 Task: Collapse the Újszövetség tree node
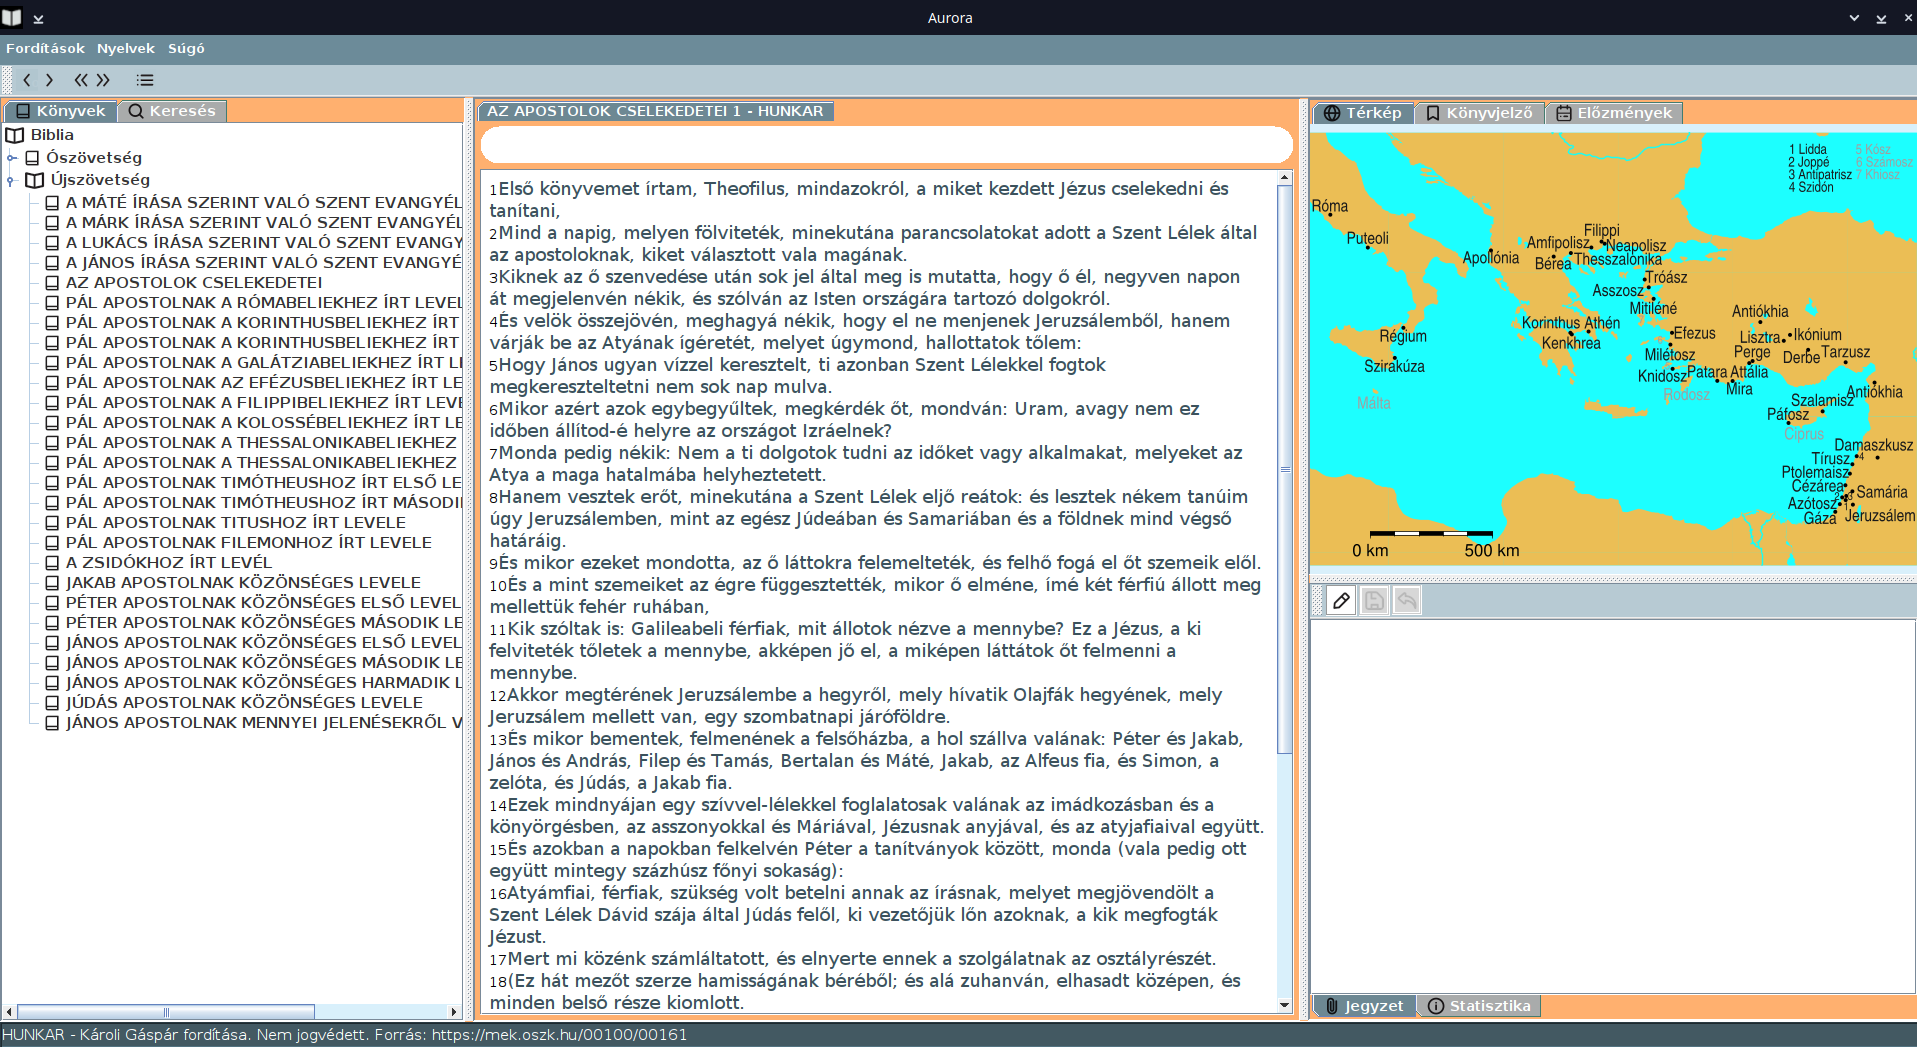(x=12, y=181)
